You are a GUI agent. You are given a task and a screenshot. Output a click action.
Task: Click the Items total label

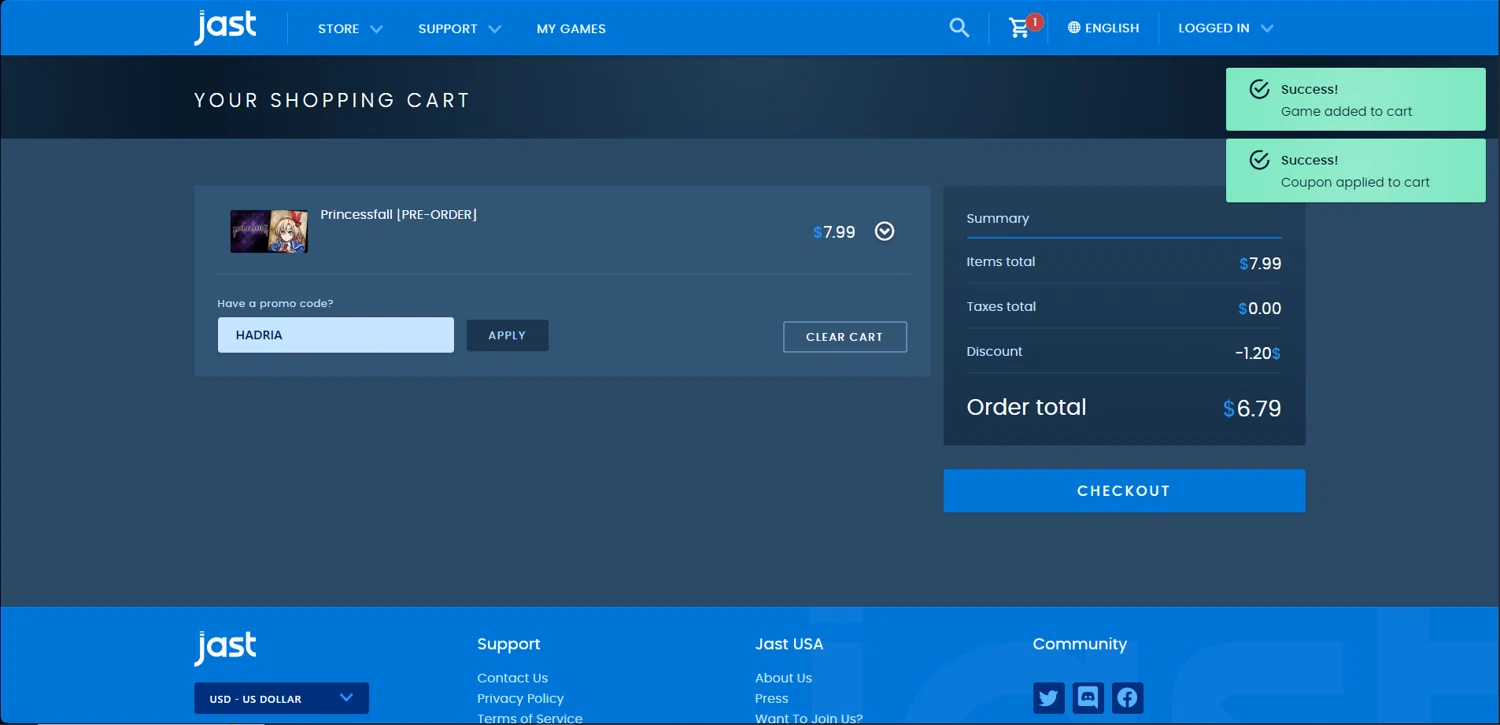pyautogui.click(x=1000, y=262)
